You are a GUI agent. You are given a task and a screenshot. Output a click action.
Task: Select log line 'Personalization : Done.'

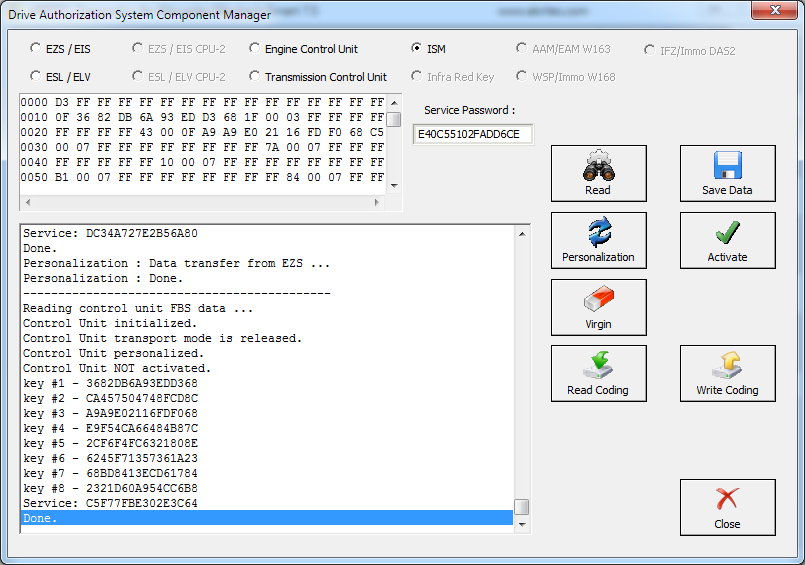point(267,278)
